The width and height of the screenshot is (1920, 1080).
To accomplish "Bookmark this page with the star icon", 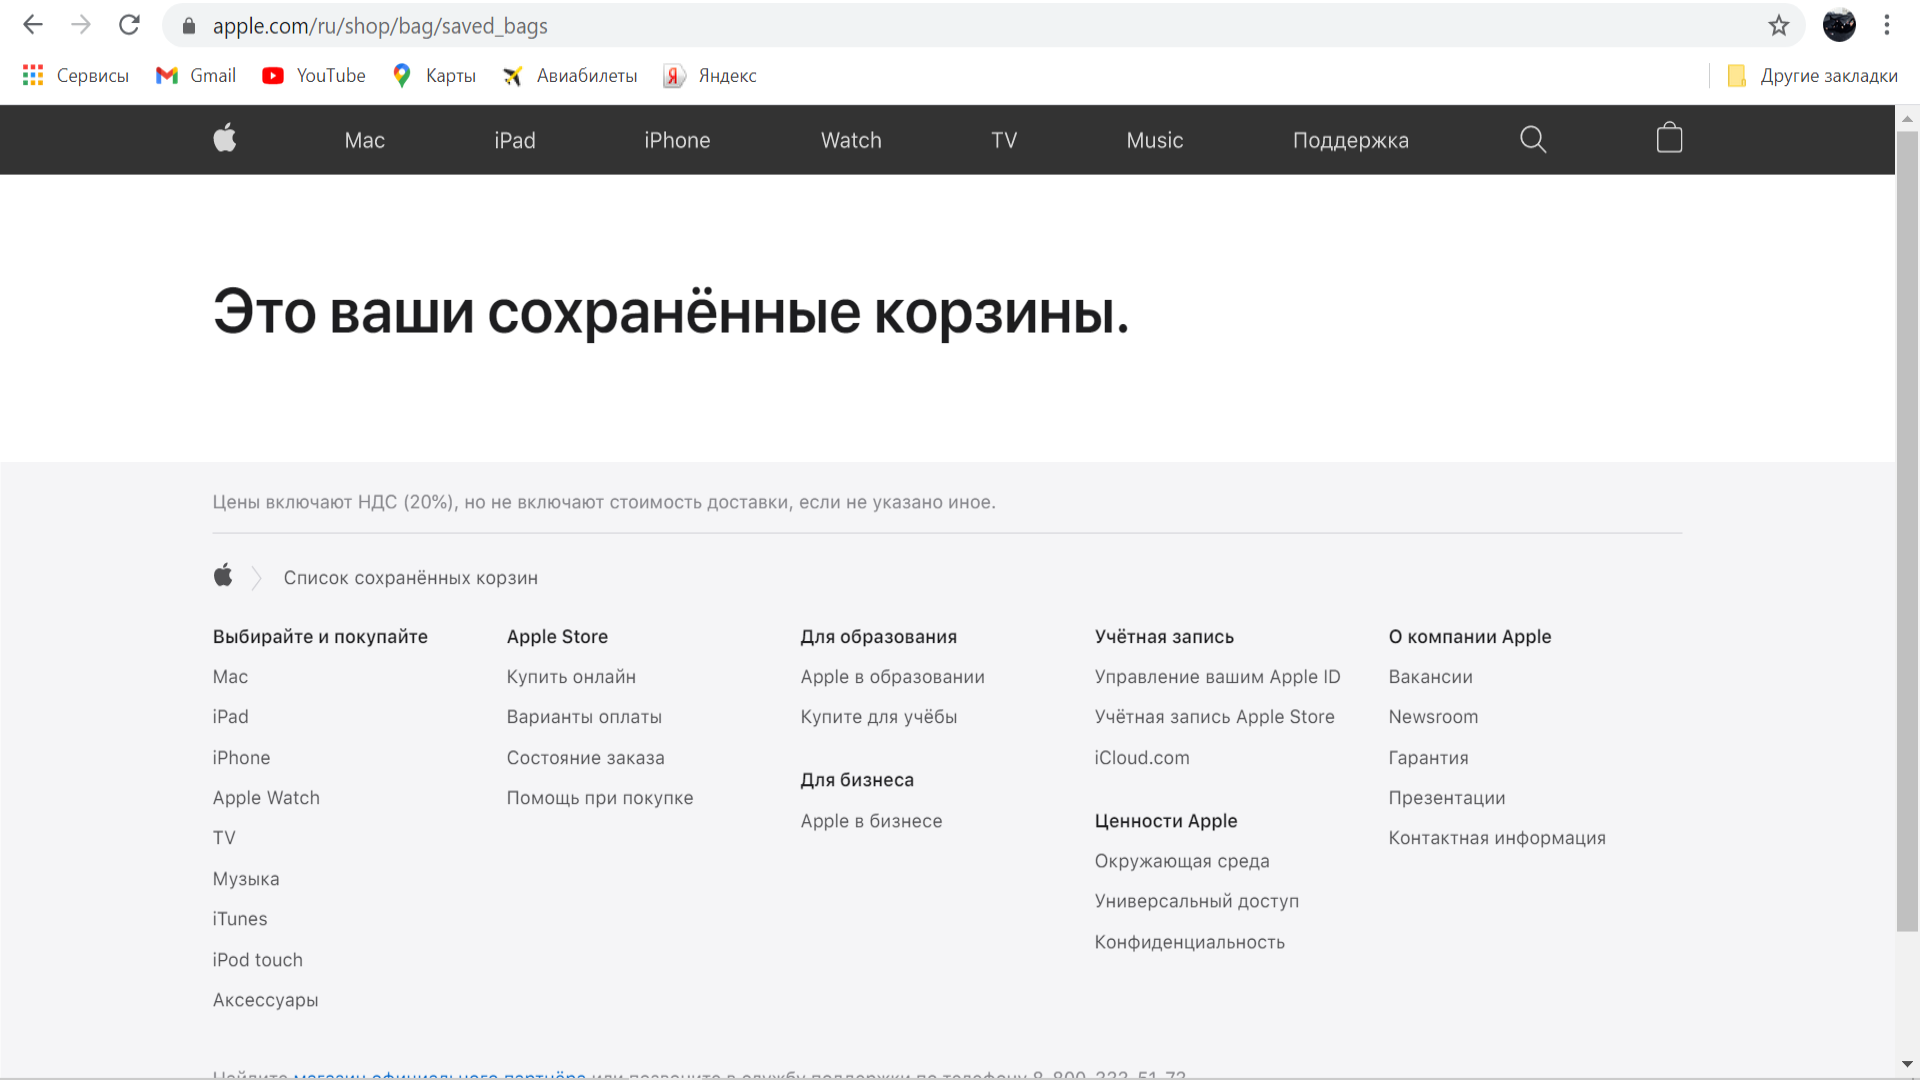I will pyautogui.click(x=1778, y=25).
